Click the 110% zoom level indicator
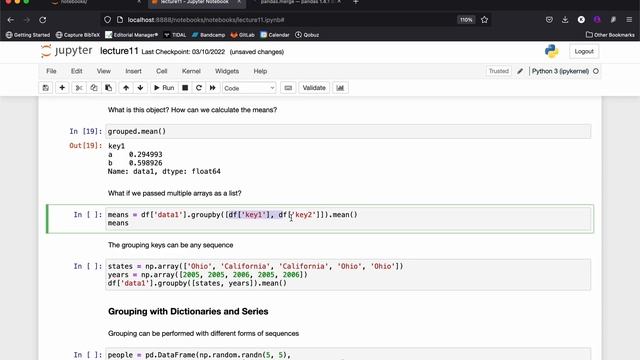 click(x=466, y=20)
